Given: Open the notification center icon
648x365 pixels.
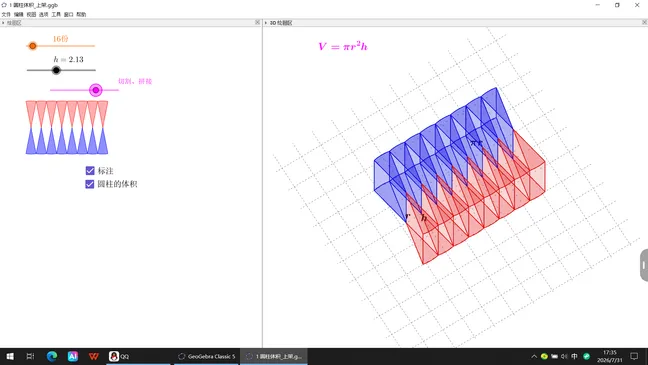Looking at the screenshot, I should point(634,356).
